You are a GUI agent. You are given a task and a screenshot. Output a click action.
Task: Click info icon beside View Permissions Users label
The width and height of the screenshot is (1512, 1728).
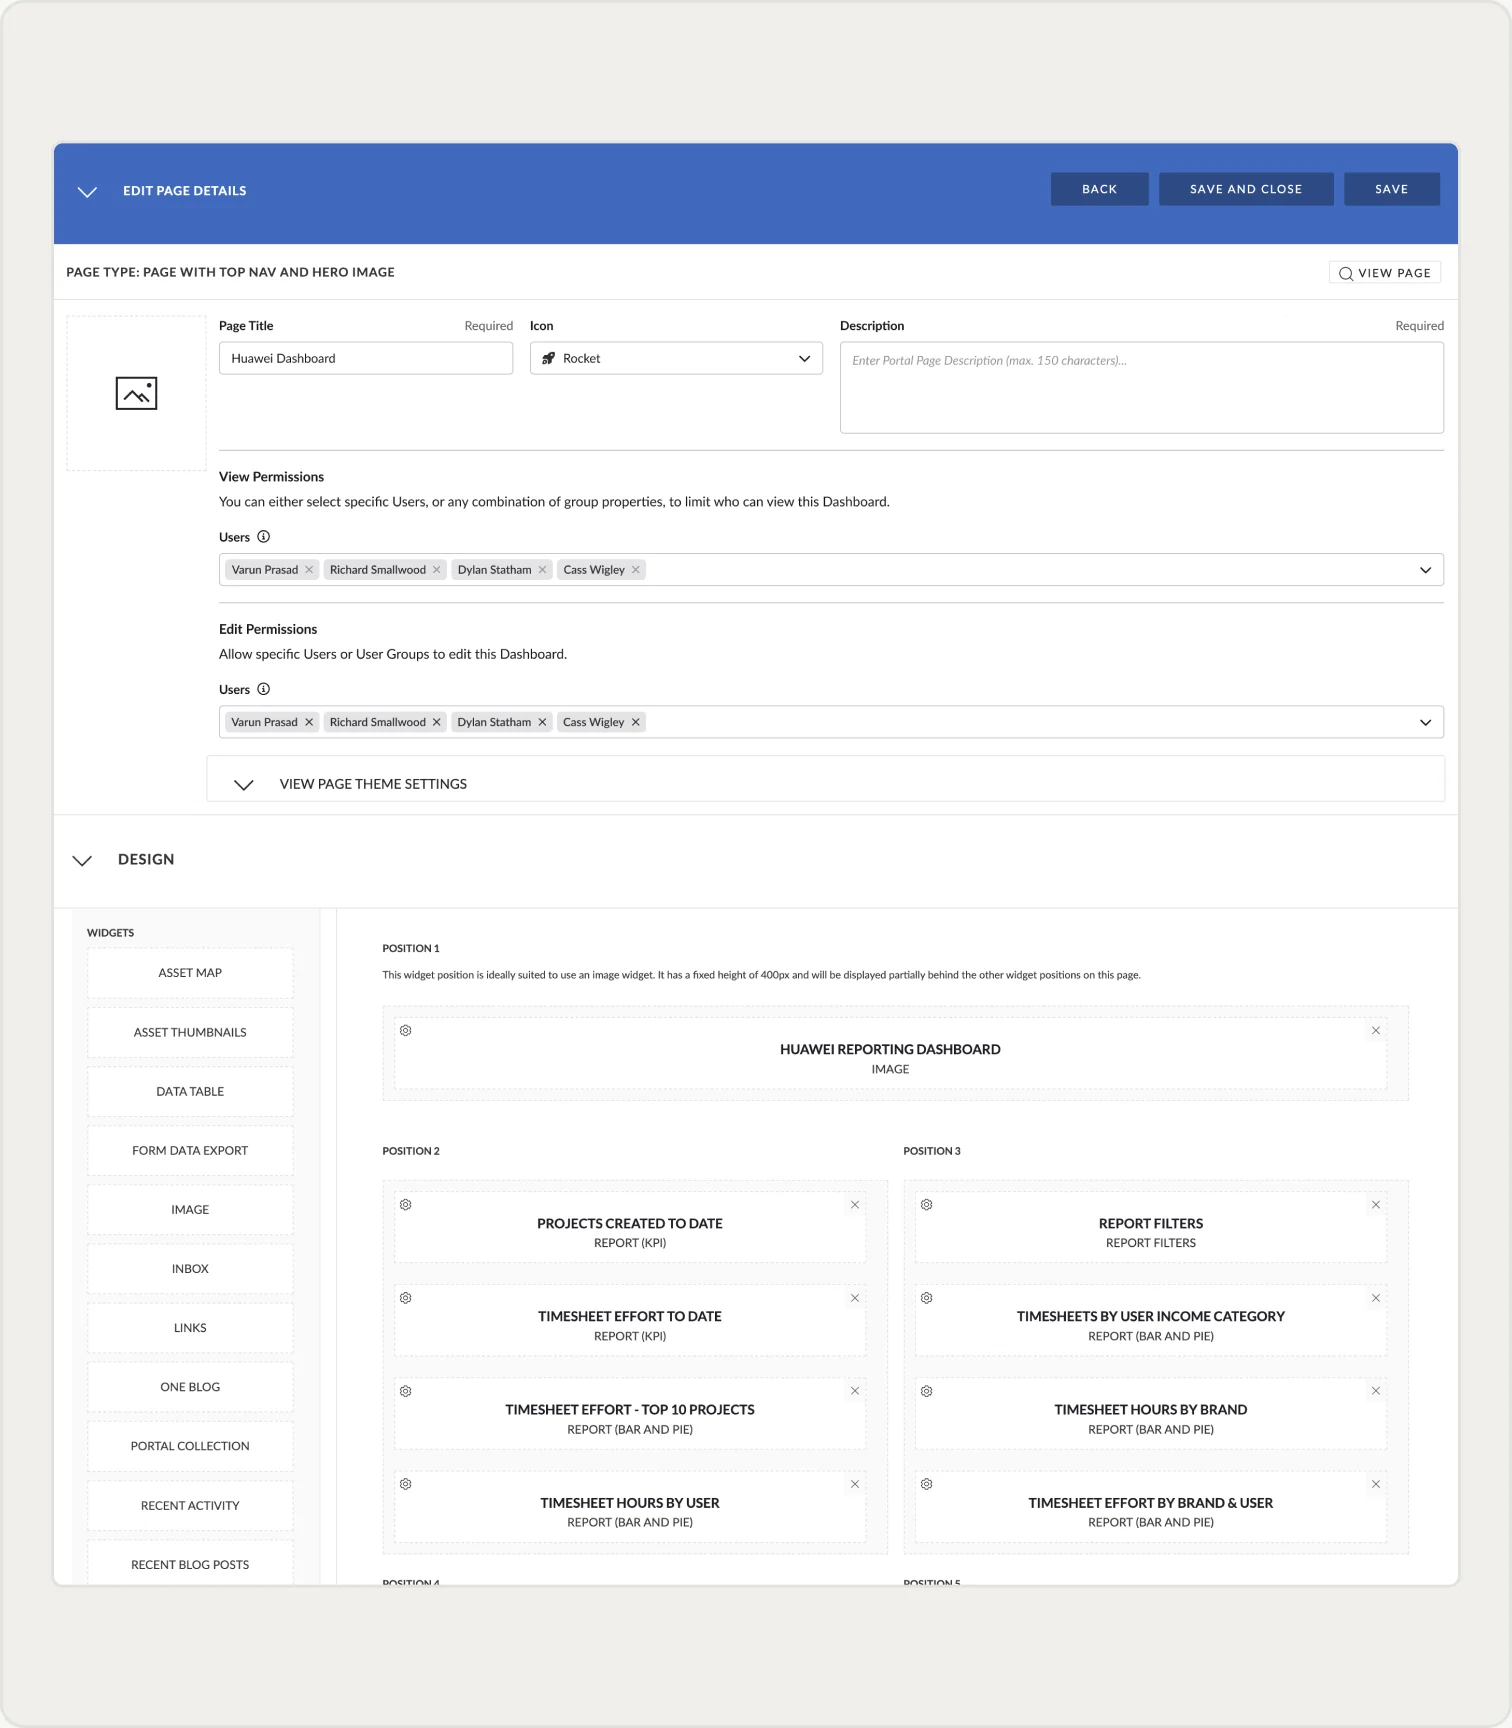pos(264,537)
